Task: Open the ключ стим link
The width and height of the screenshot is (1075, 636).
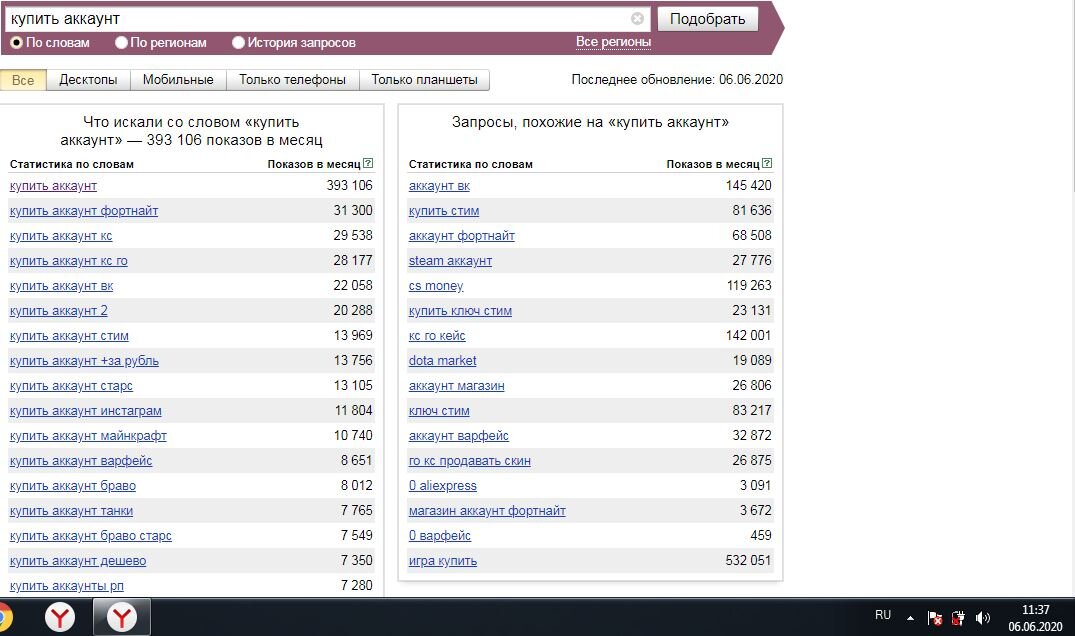Action: tap(439, 411)
